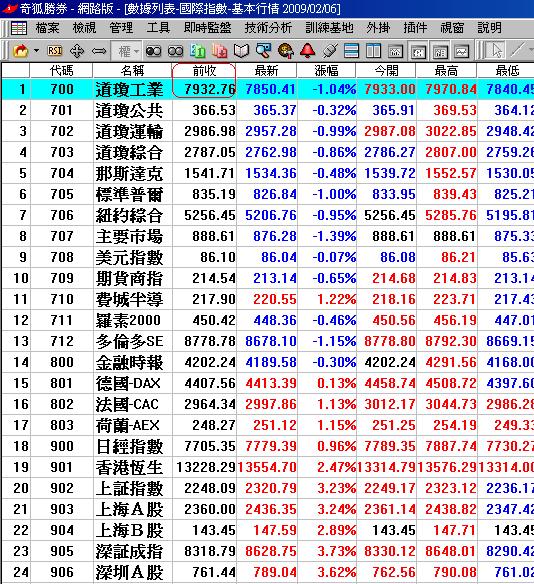The height and width of the screenshot is (584, 534).
Task: Click the red alarm bell icon
Action: (308, 51)
